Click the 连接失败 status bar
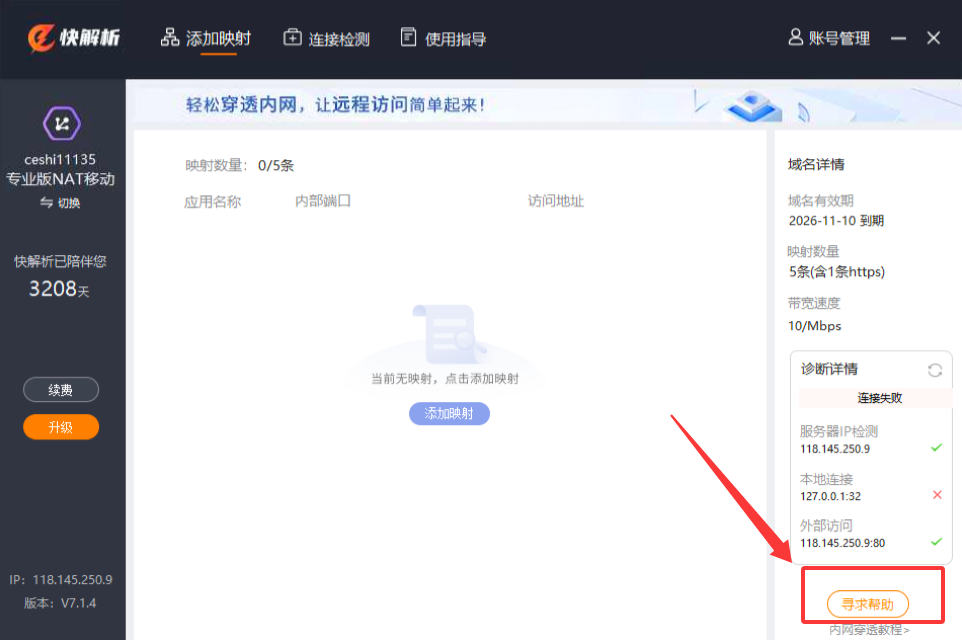962x640 pixels. point(875,398)
